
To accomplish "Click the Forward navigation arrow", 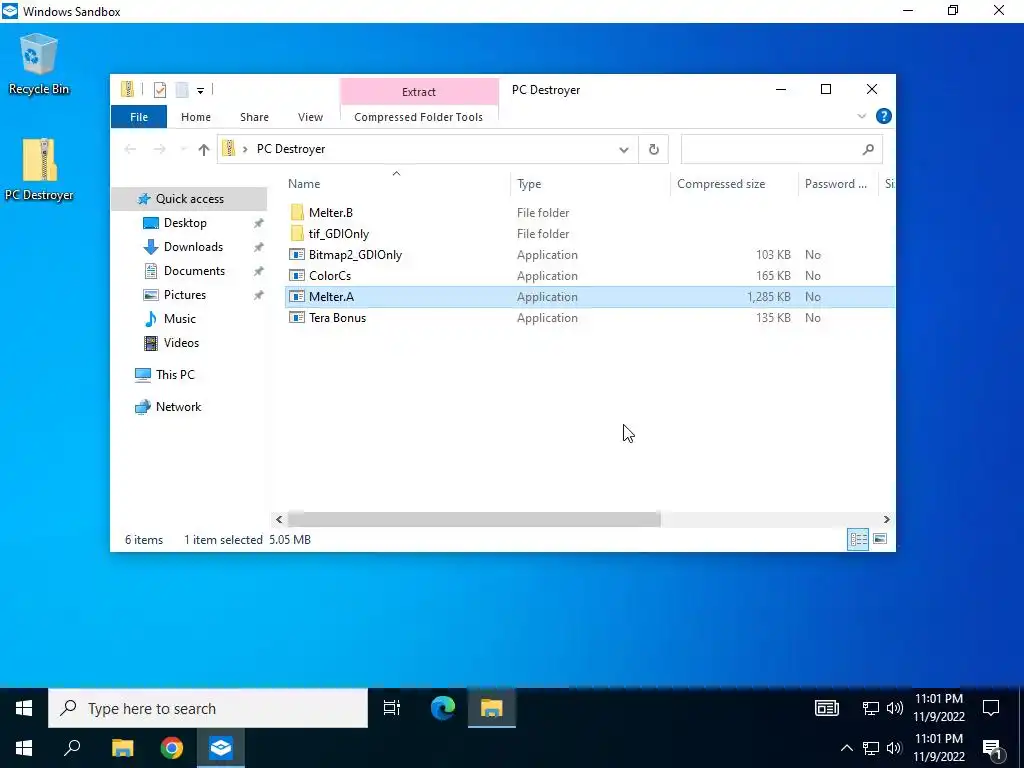I will pyautogui.click(x=159, y=150).
